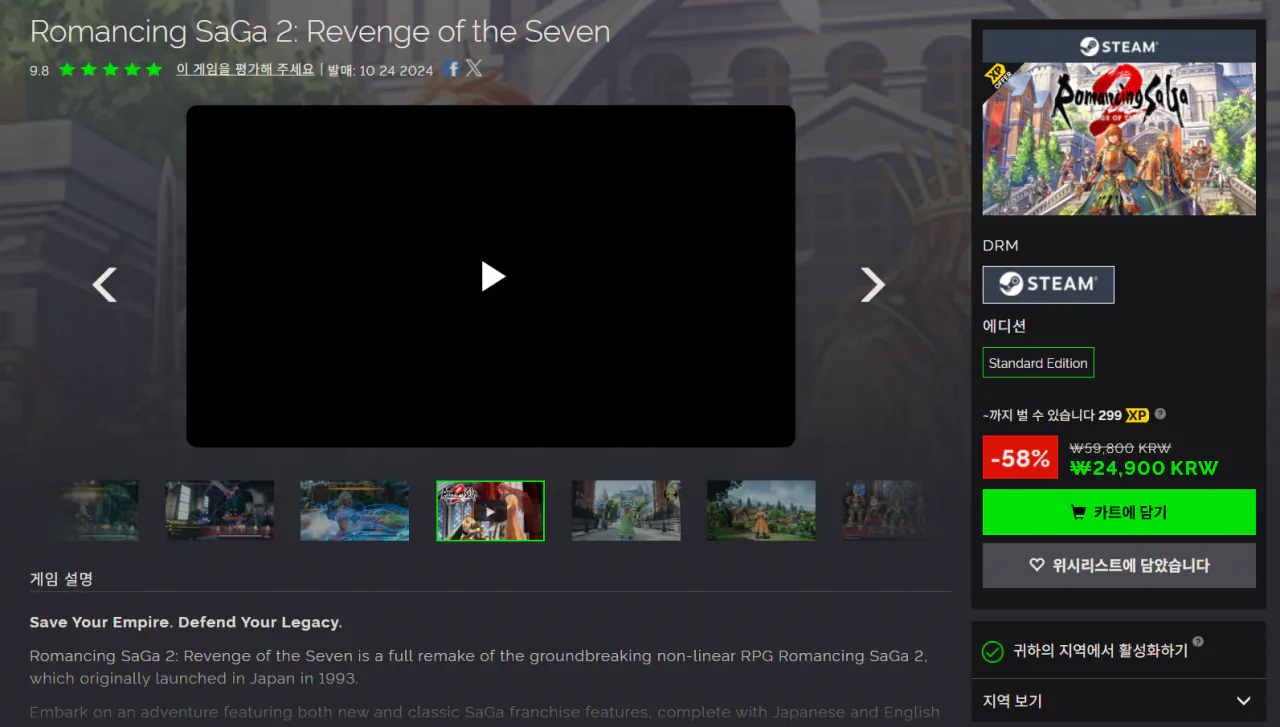The image size is (1280, 727).
Task: Go to the previous media slide
Action: (x=105, y=285)
